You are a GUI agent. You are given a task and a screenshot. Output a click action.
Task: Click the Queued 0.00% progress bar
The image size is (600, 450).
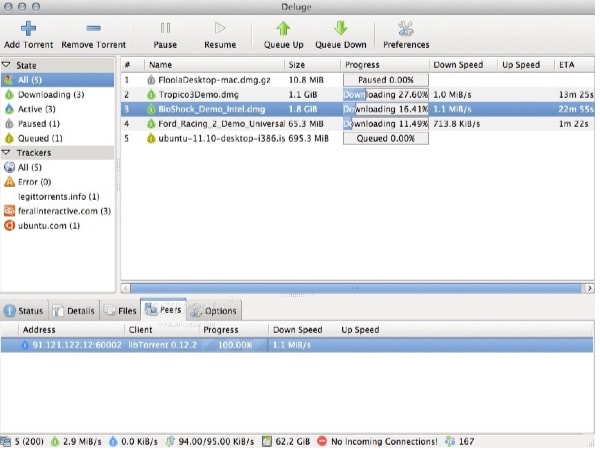tap(386, 138)
